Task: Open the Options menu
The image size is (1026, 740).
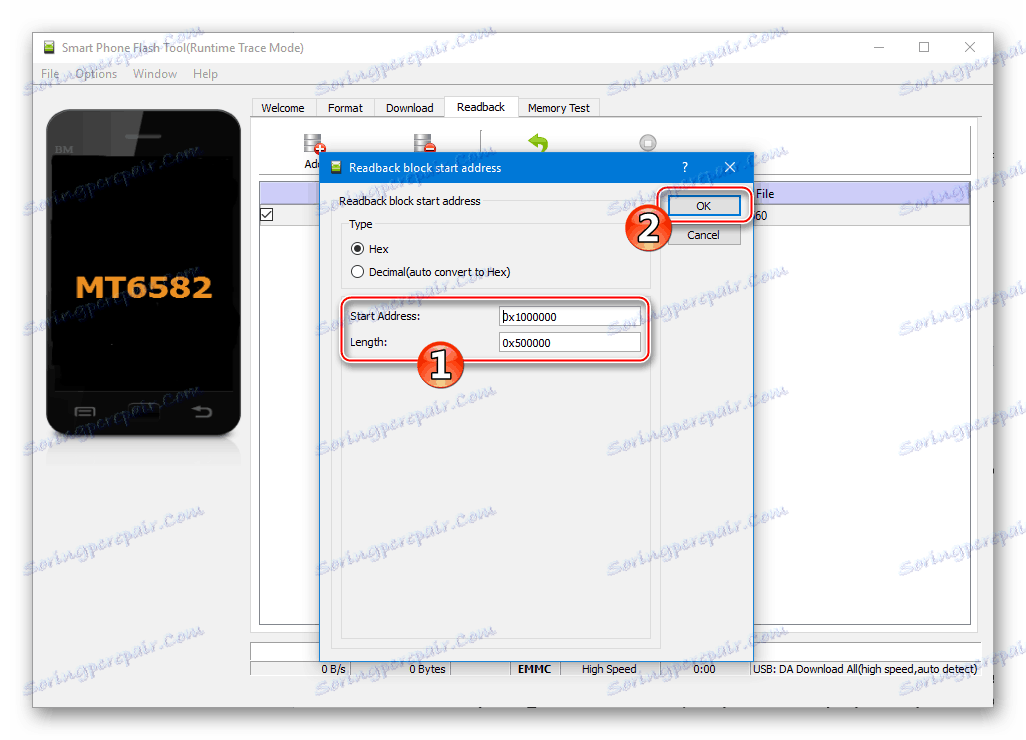Action: coord(96,73)
